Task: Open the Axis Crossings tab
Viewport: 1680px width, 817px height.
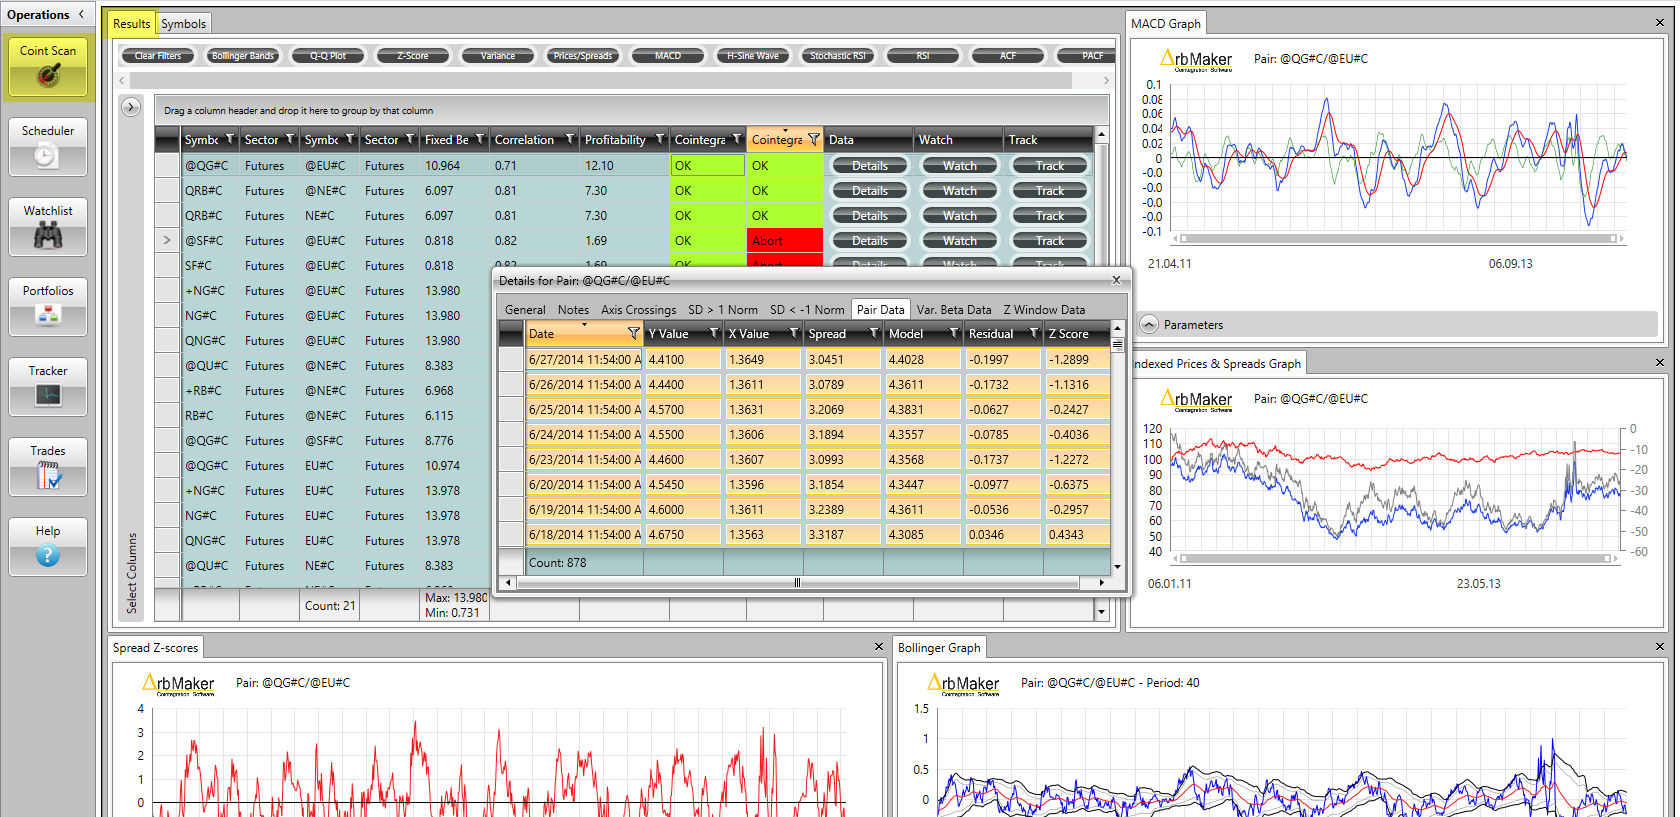Action: 638,310
